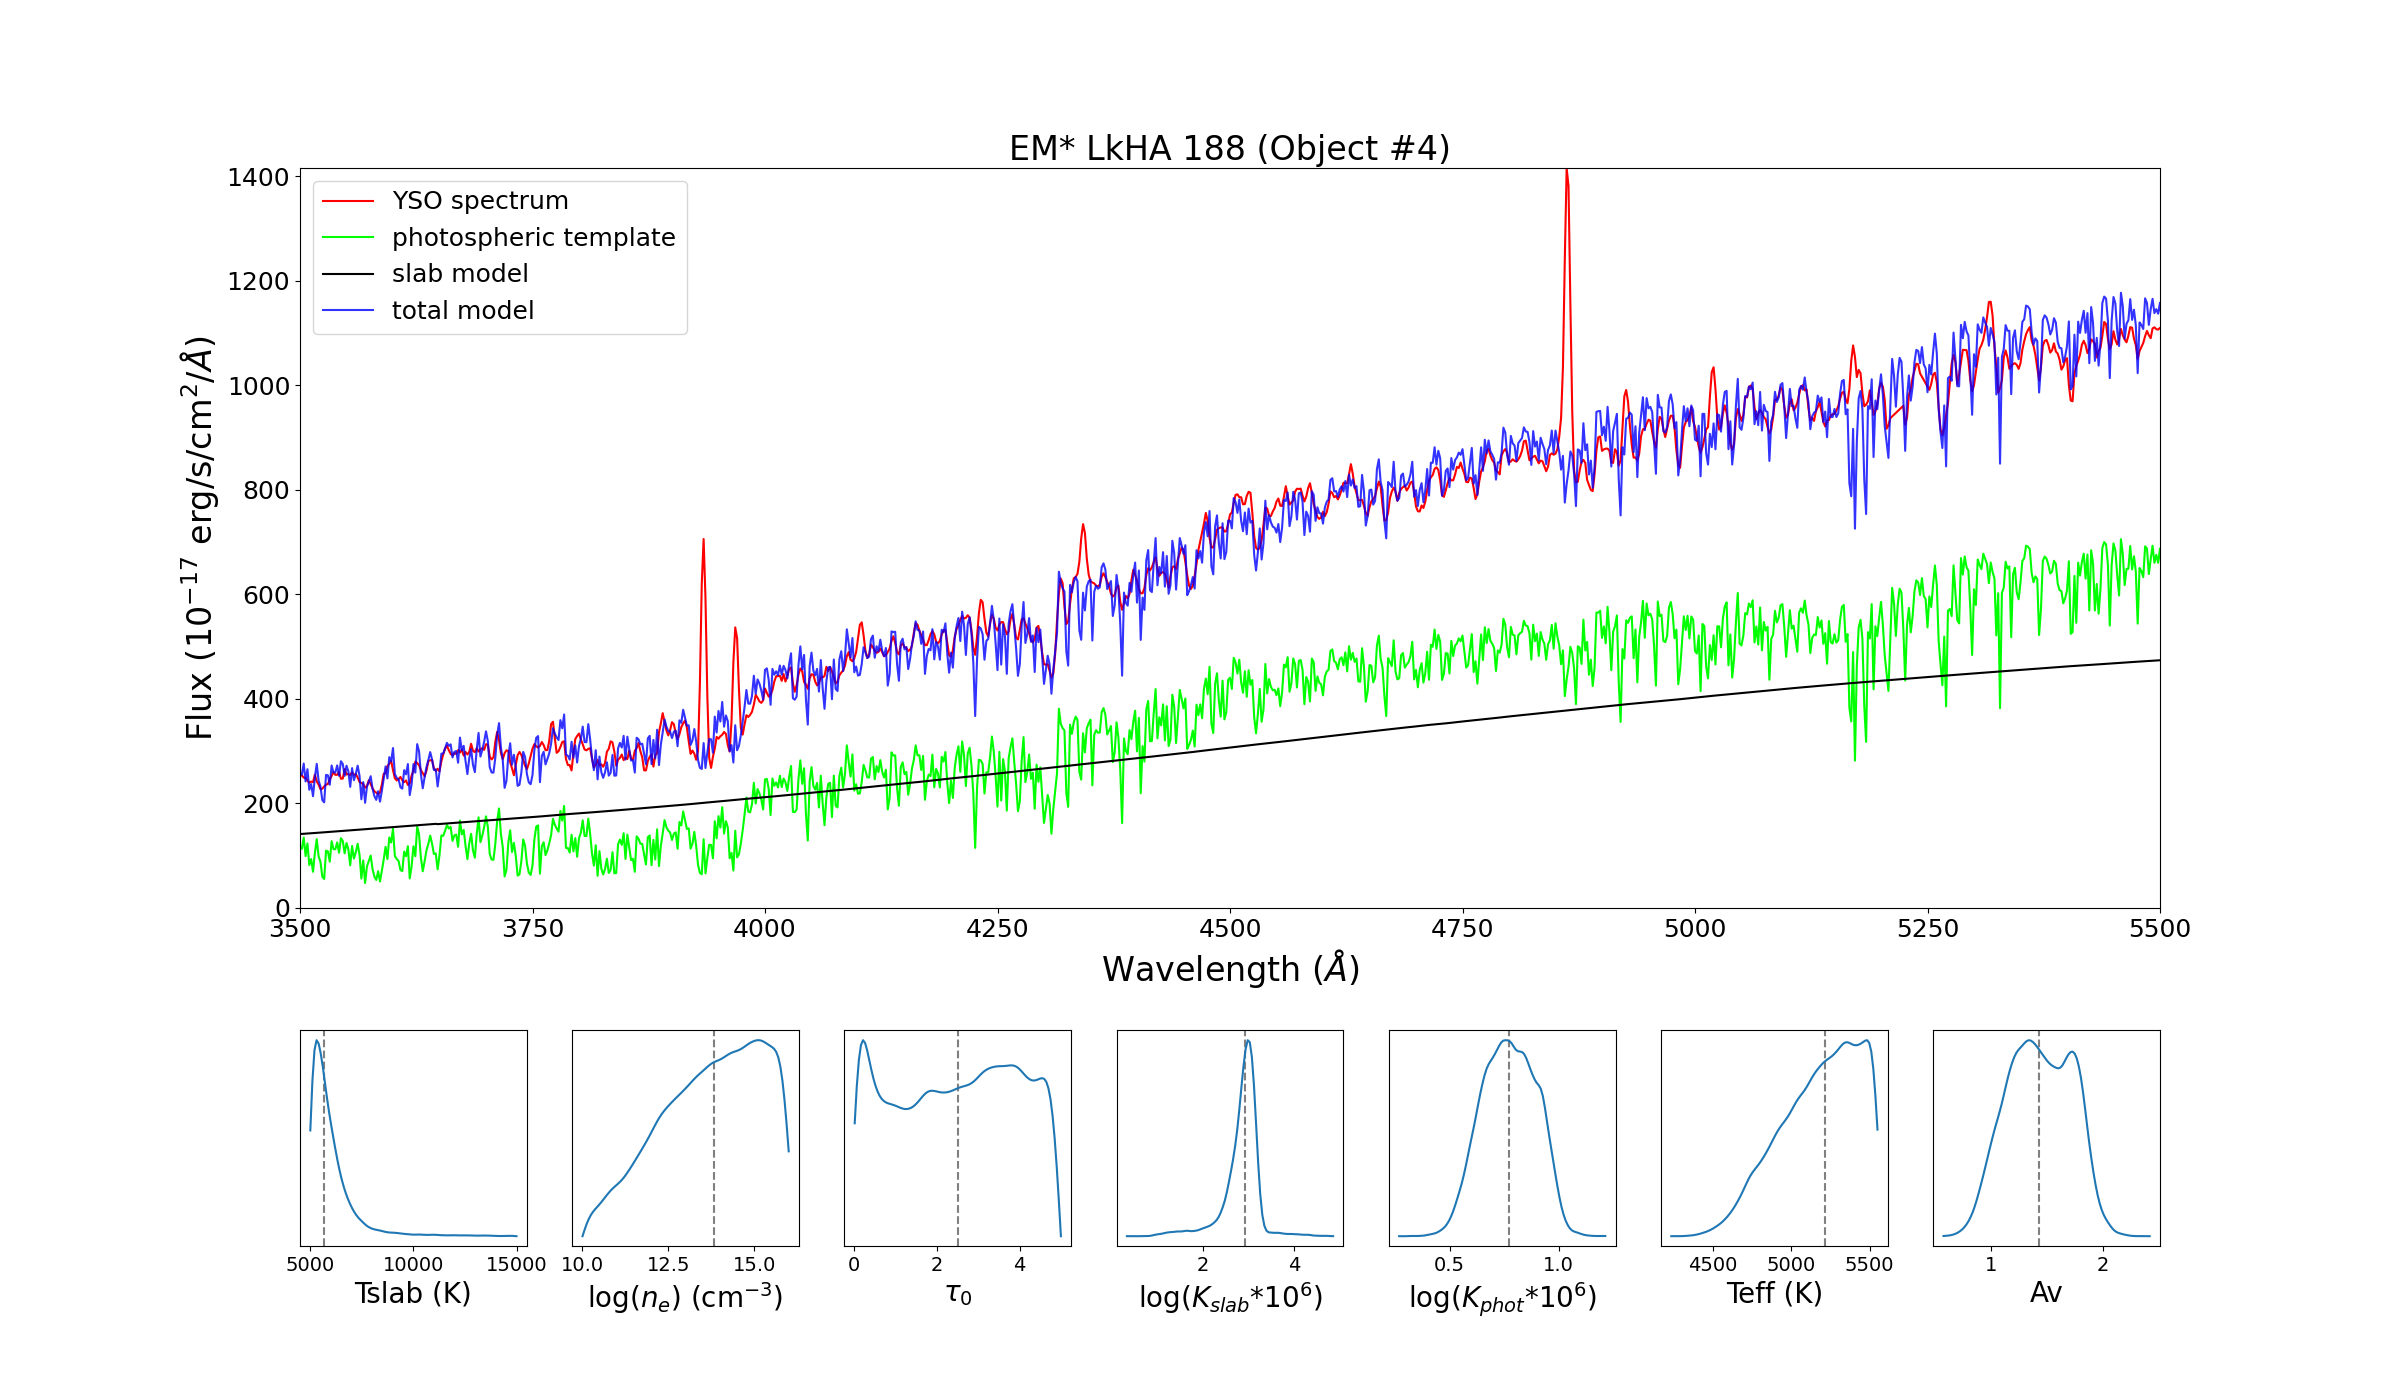Select the Tslab (K) posterior subplot
The width and height of the screenshot is (2400, 1400).
point(413,1138)
